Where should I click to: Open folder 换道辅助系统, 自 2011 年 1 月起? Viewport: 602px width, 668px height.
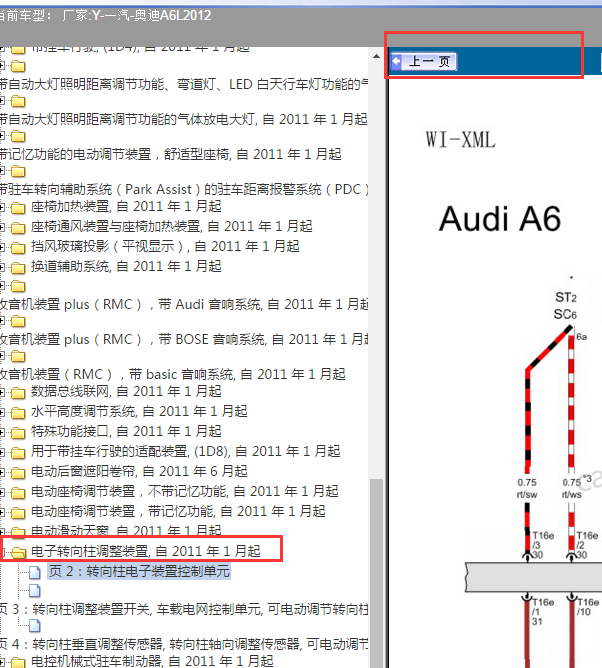pos(126,267)
